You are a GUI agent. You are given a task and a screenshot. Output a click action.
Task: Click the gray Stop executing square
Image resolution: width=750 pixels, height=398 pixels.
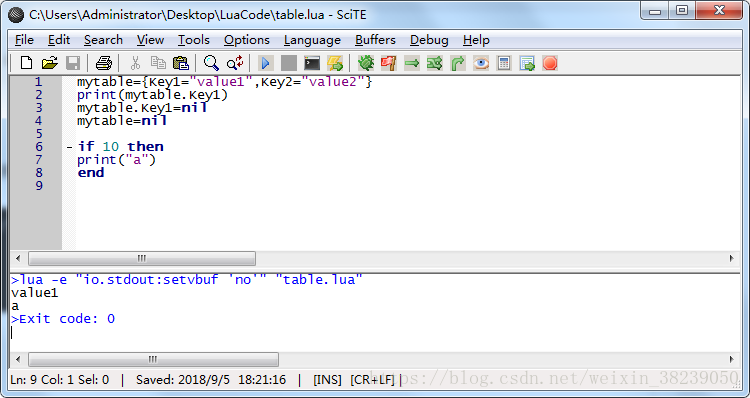click(288, 63)
